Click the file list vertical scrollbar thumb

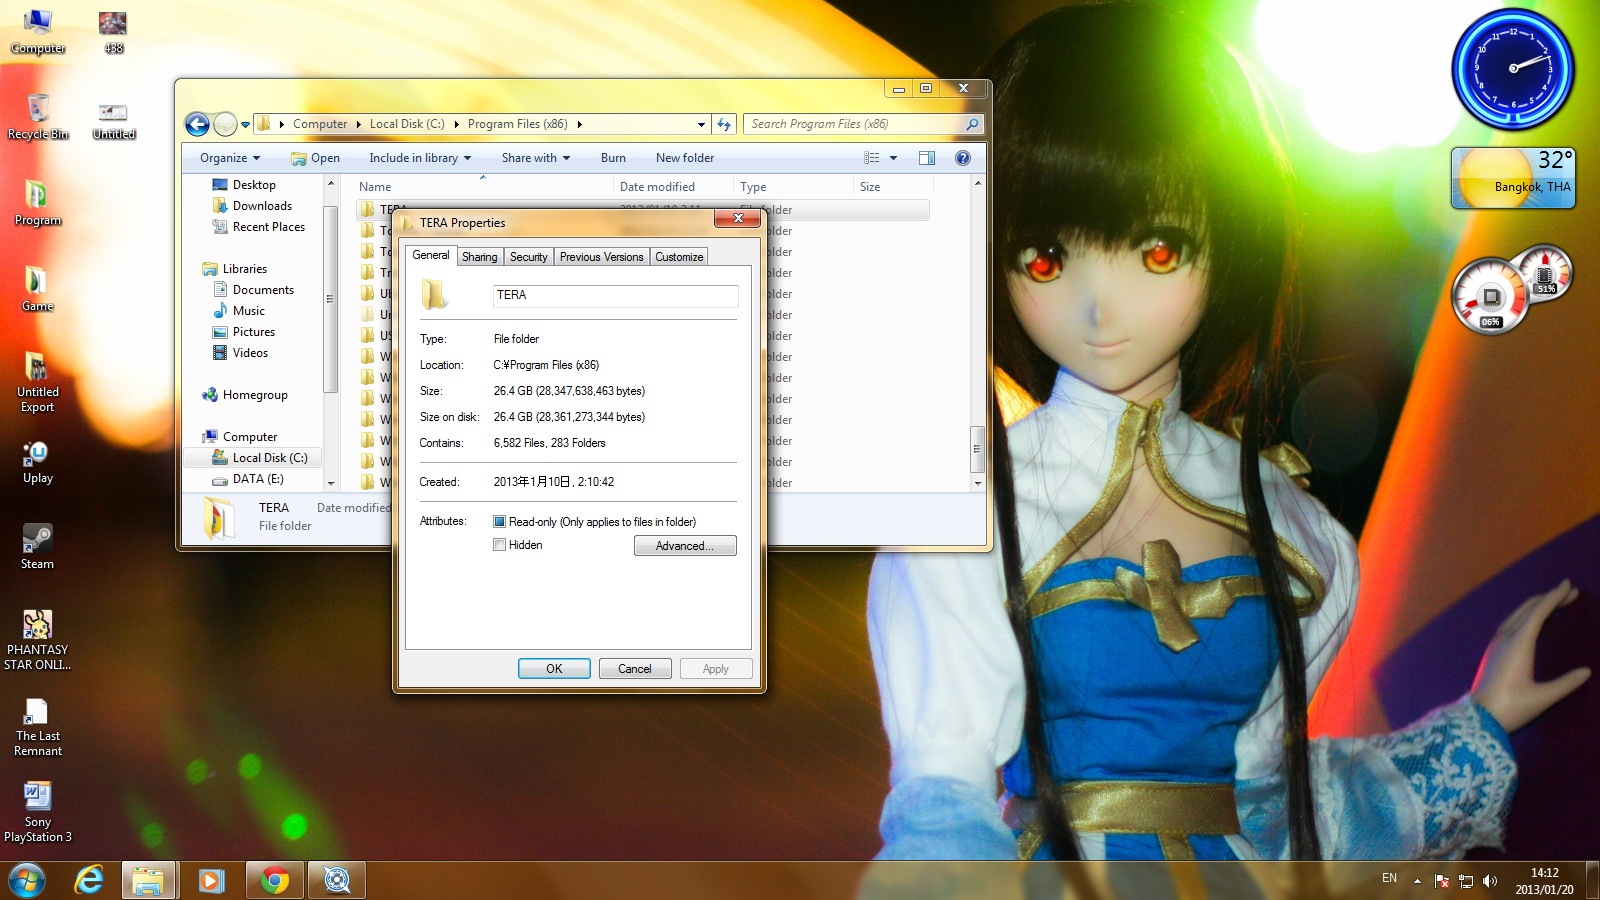[977, 449]
